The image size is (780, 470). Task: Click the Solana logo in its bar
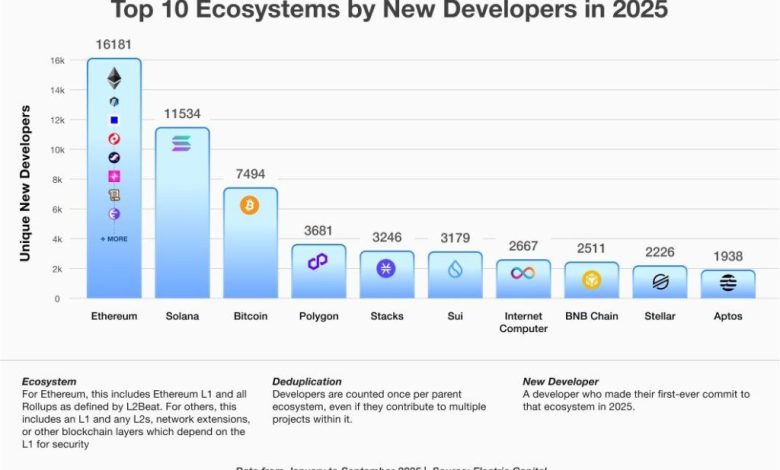[181, 144]
